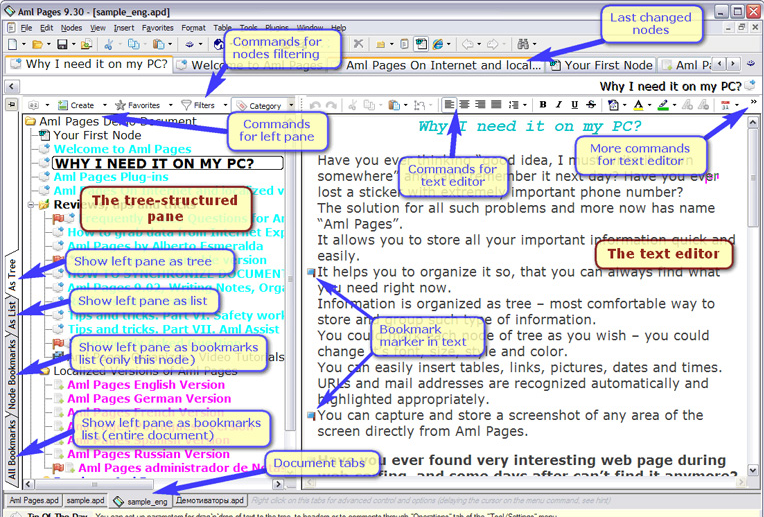The height and width of the screenshot is (517, 764).
Task: Toggle italic text formatting
Action: tap(558, 105)
